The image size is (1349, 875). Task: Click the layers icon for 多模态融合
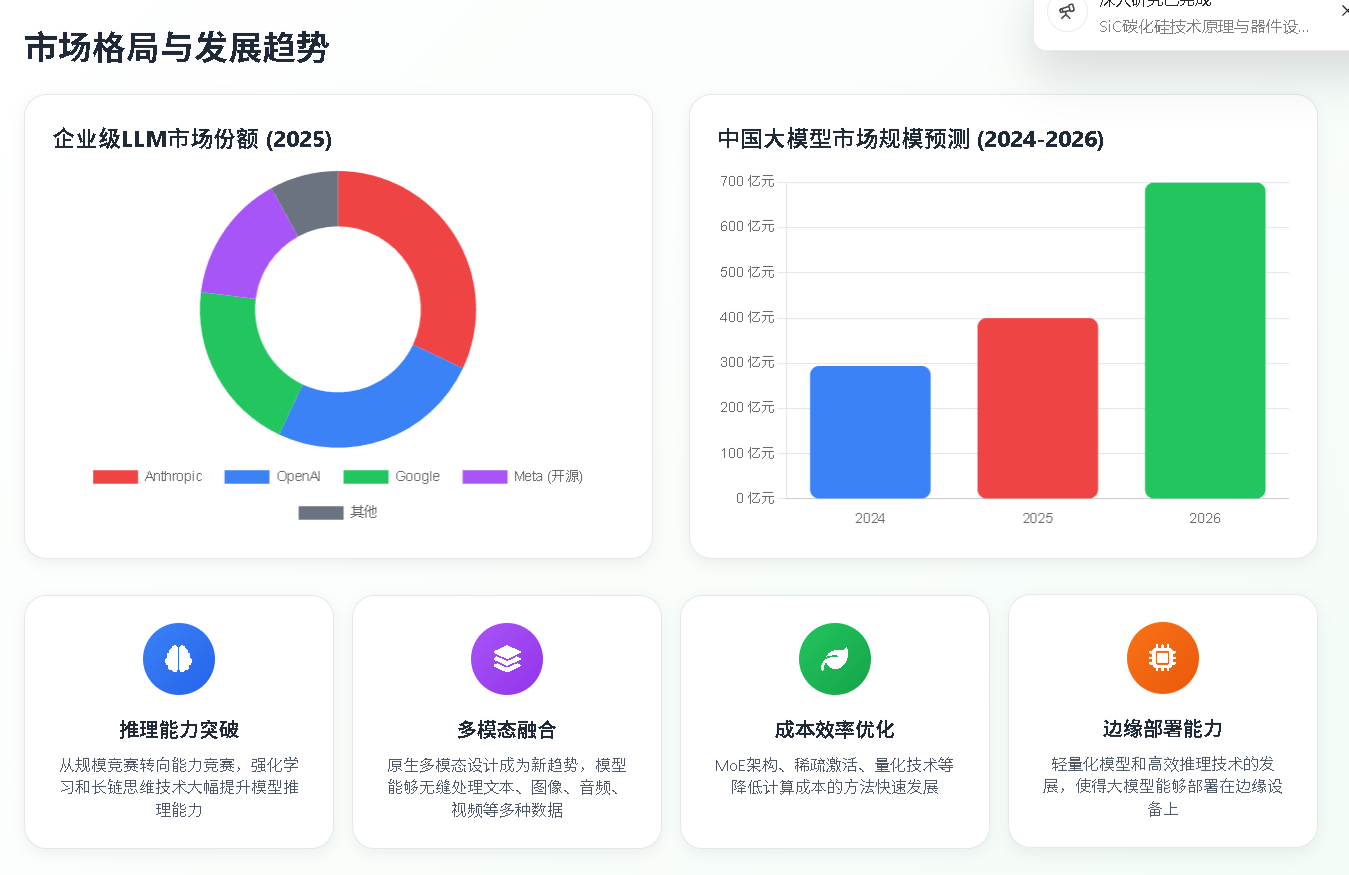tap(507, 658)
